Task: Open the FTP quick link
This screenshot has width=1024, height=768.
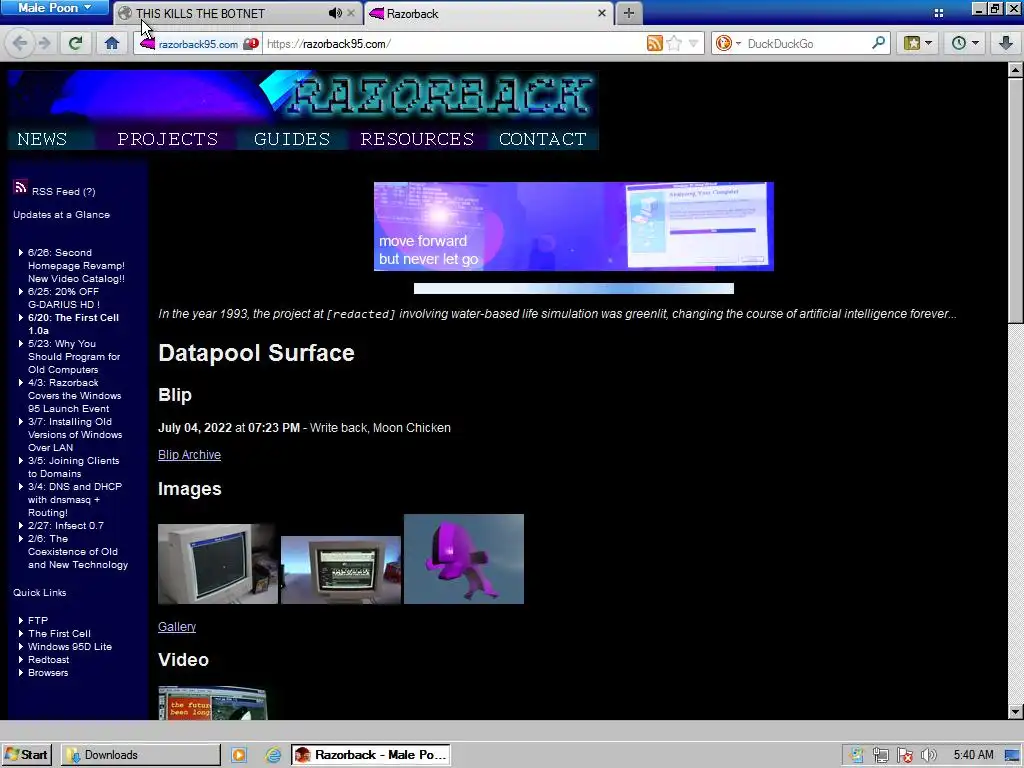Action: 38,620
